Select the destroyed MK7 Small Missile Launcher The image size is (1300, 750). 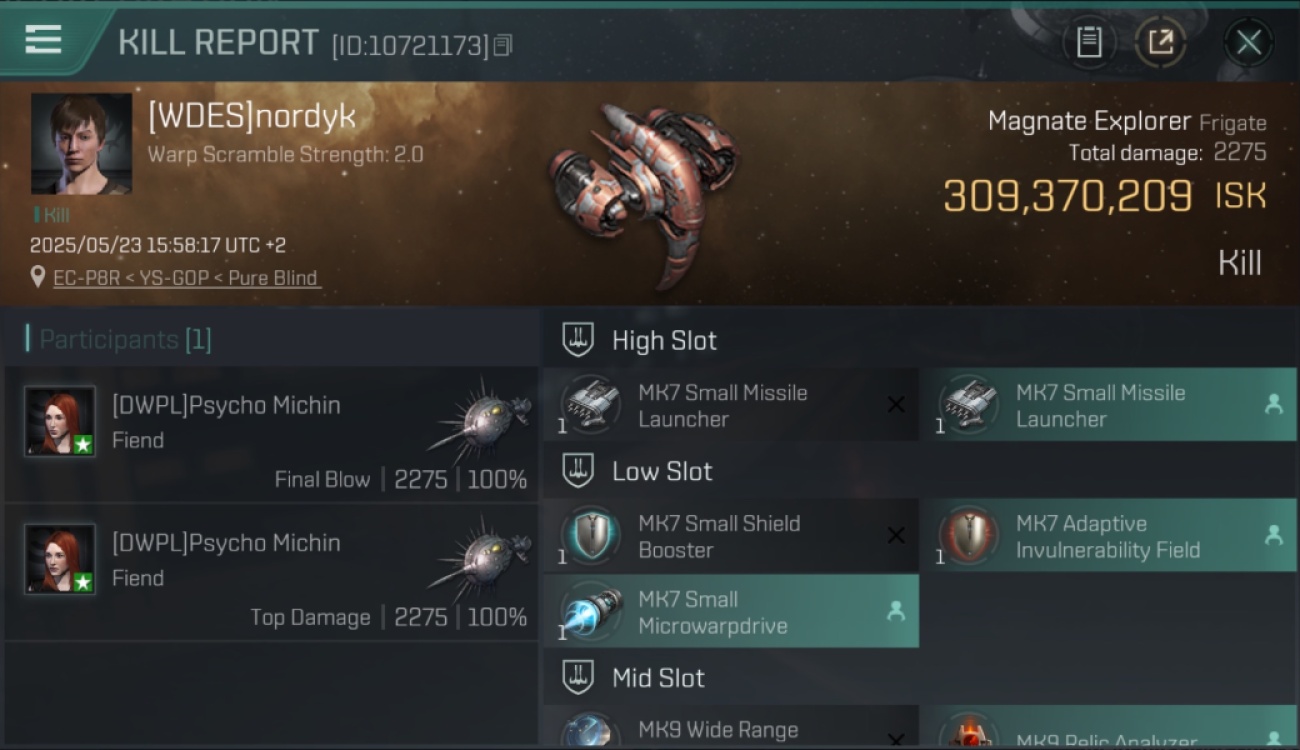[731, 405]
